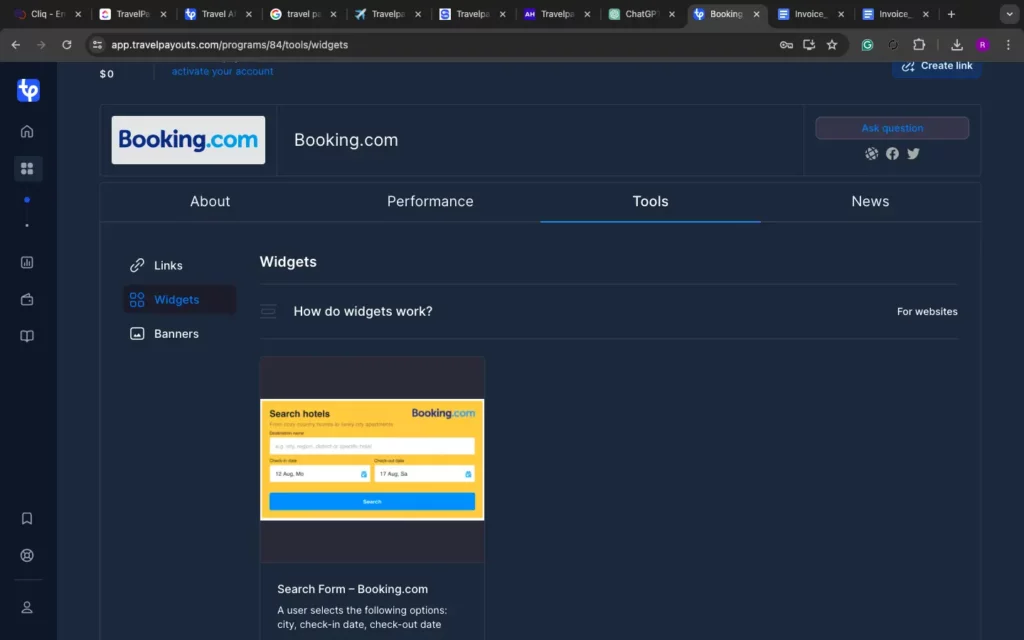Click the Travelpayouts logo in sidebar
The image size is (1024, 640).
tap(28, 90)
